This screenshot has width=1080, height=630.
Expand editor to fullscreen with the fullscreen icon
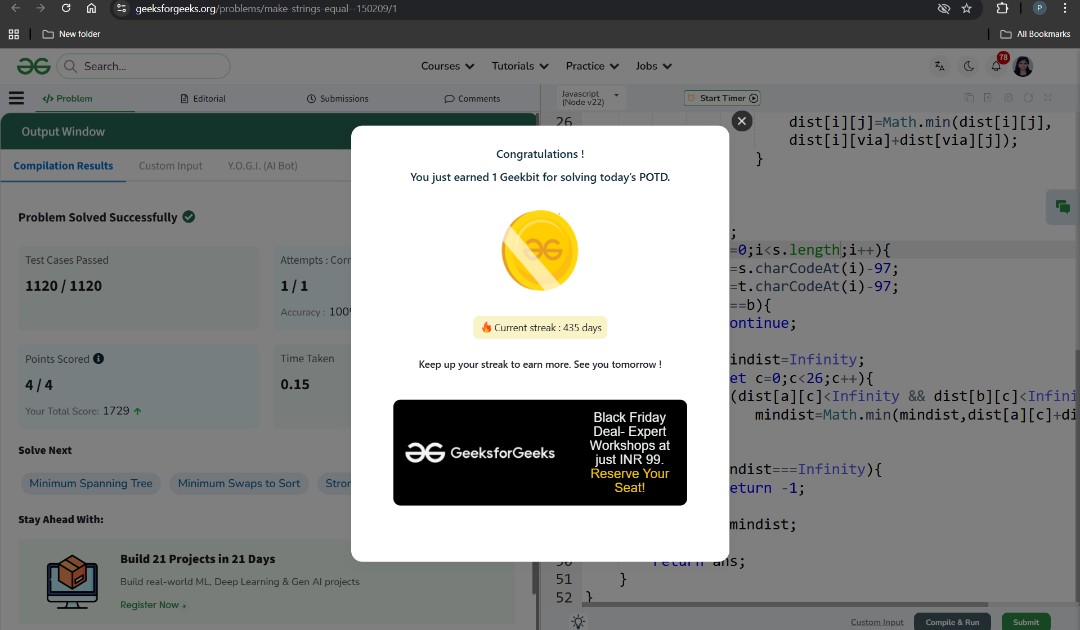[x=1048, y=97]
